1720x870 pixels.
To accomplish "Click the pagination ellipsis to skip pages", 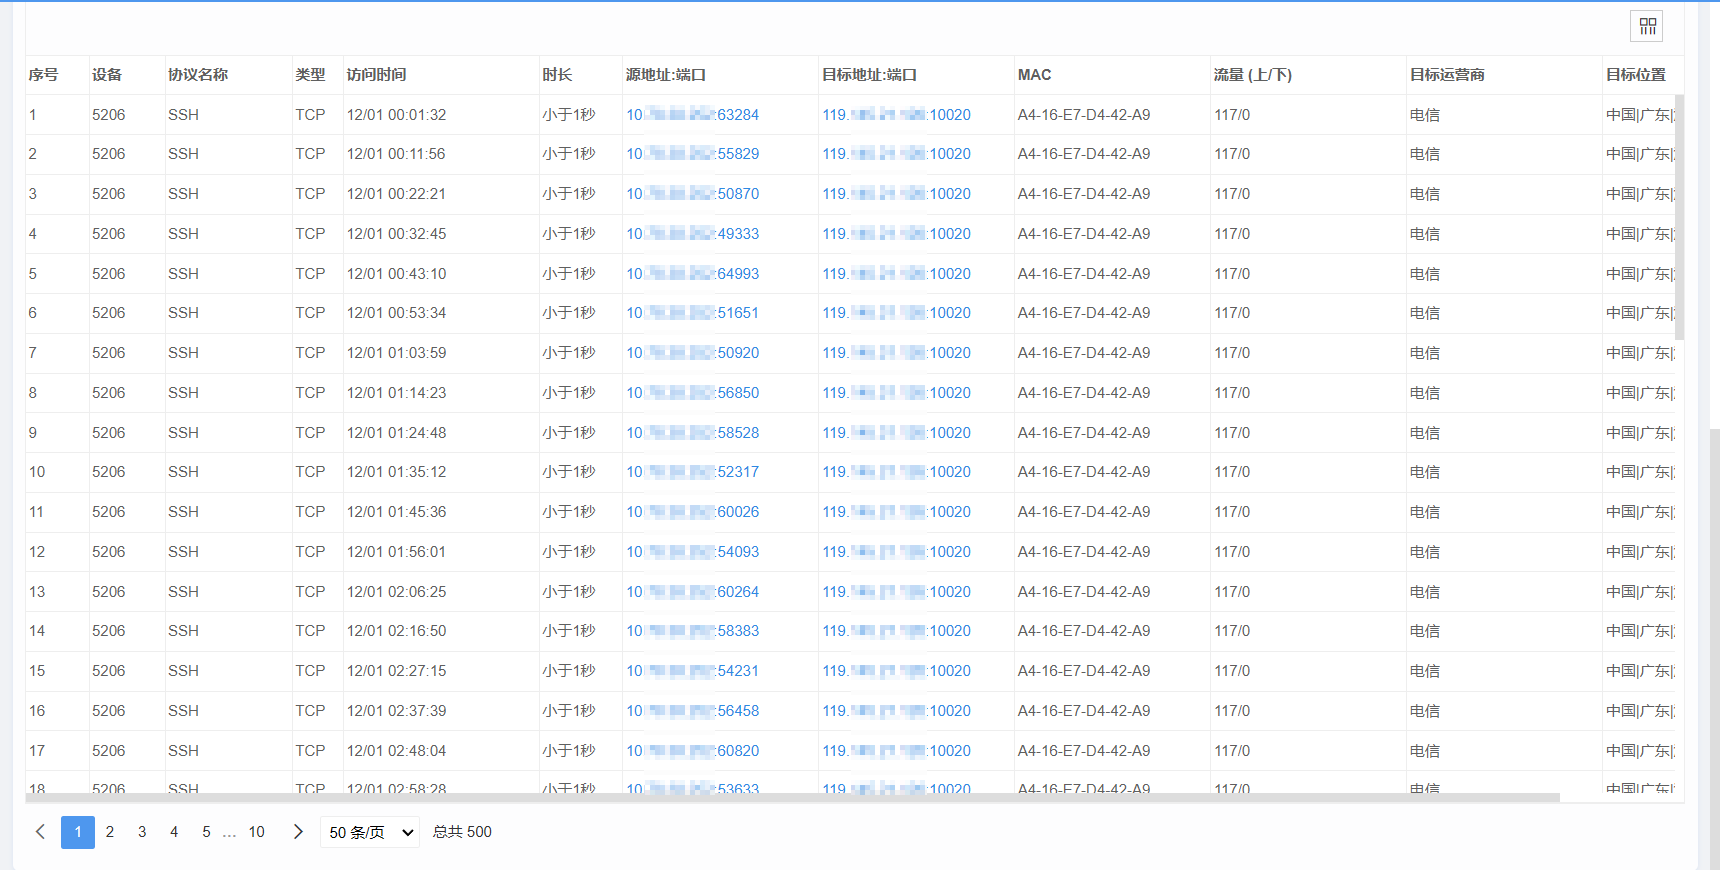I will pyautogui.click(x=229, y=832).
